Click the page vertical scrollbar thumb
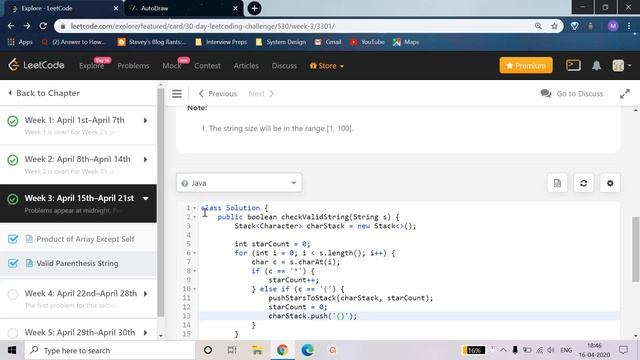The width and height of the screenshot is (640, 360). 636,249
